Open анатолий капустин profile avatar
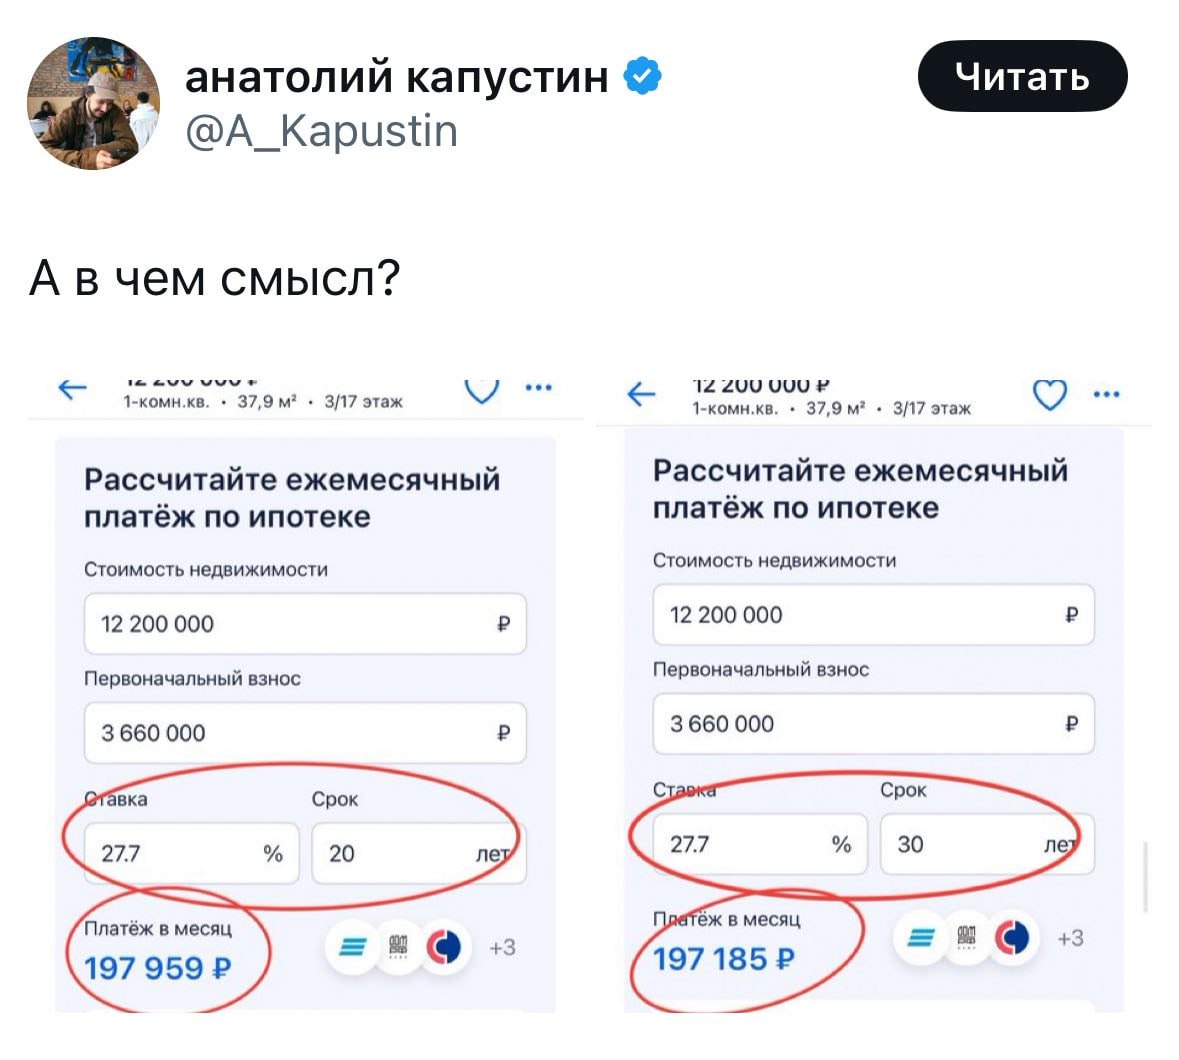 pyautogui.click(x=93, y=104)
